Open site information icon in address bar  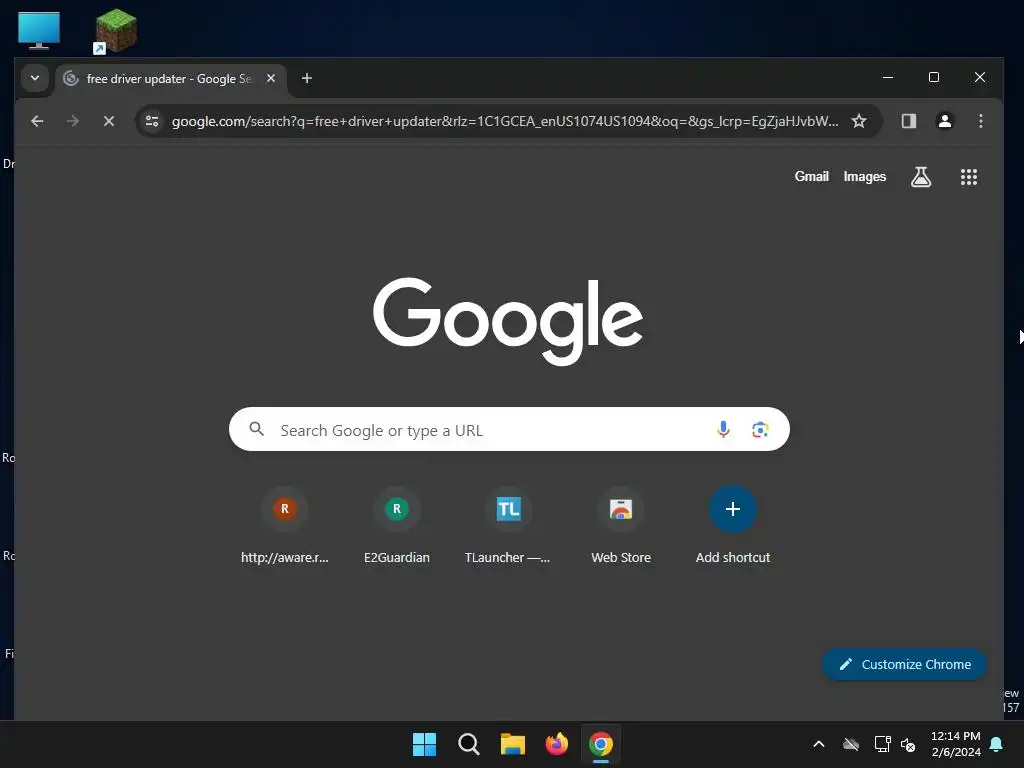(x=152, y=121)
